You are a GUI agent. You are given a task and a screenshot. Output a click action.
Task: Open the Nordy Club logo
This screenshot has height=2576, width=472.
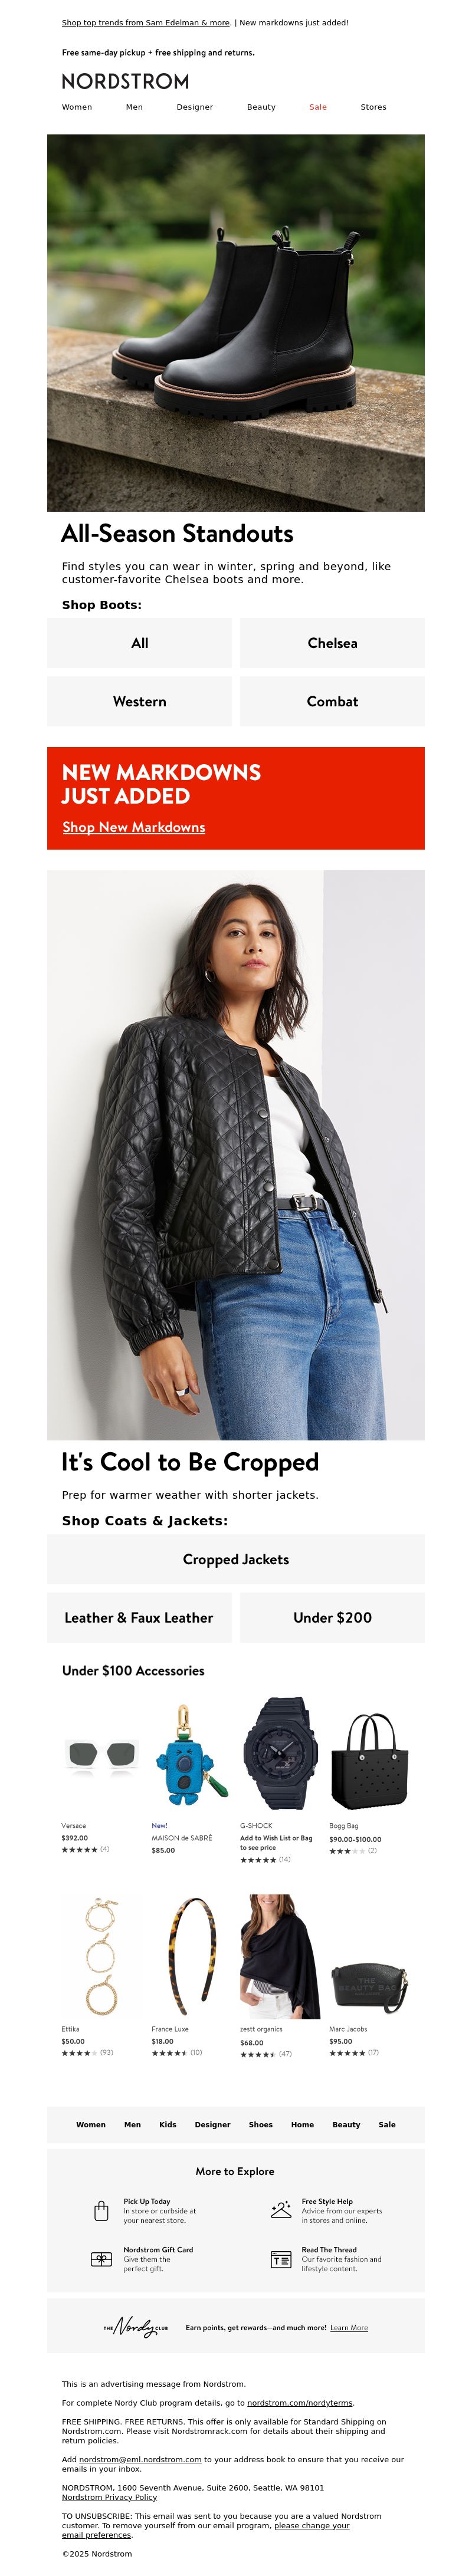(x=136, y=2327)
